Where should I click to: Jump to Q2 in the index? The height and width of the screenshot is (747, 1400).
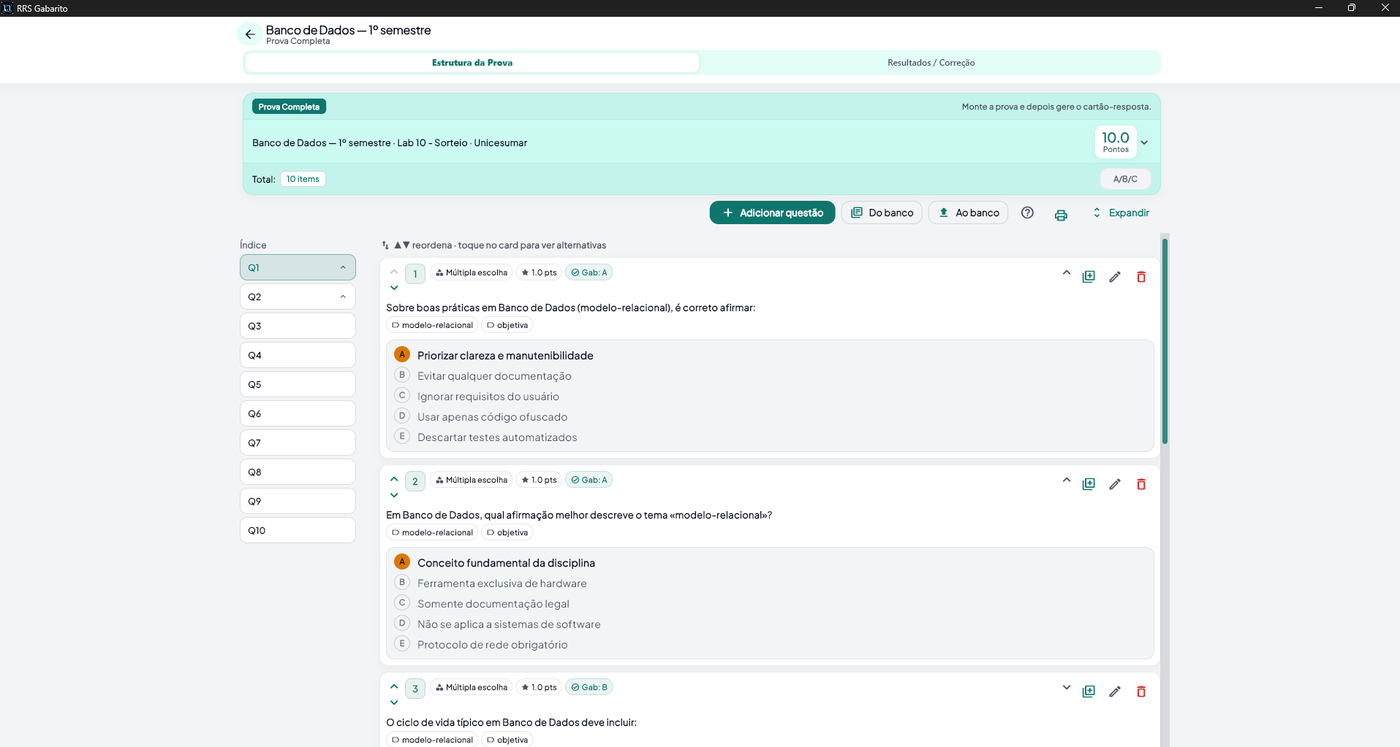click(x=298, y=297)
